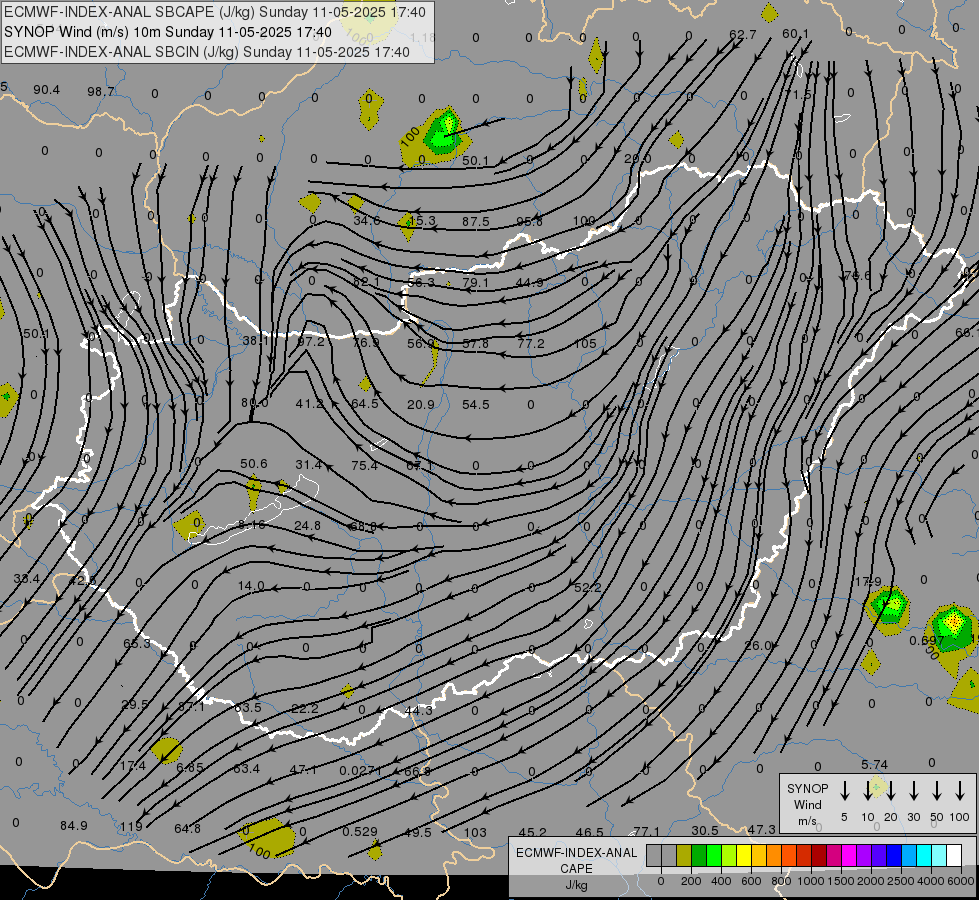Screen dimensions: 979x900
Task: Click the '62.7' value at the top
Action: (742, 34)
